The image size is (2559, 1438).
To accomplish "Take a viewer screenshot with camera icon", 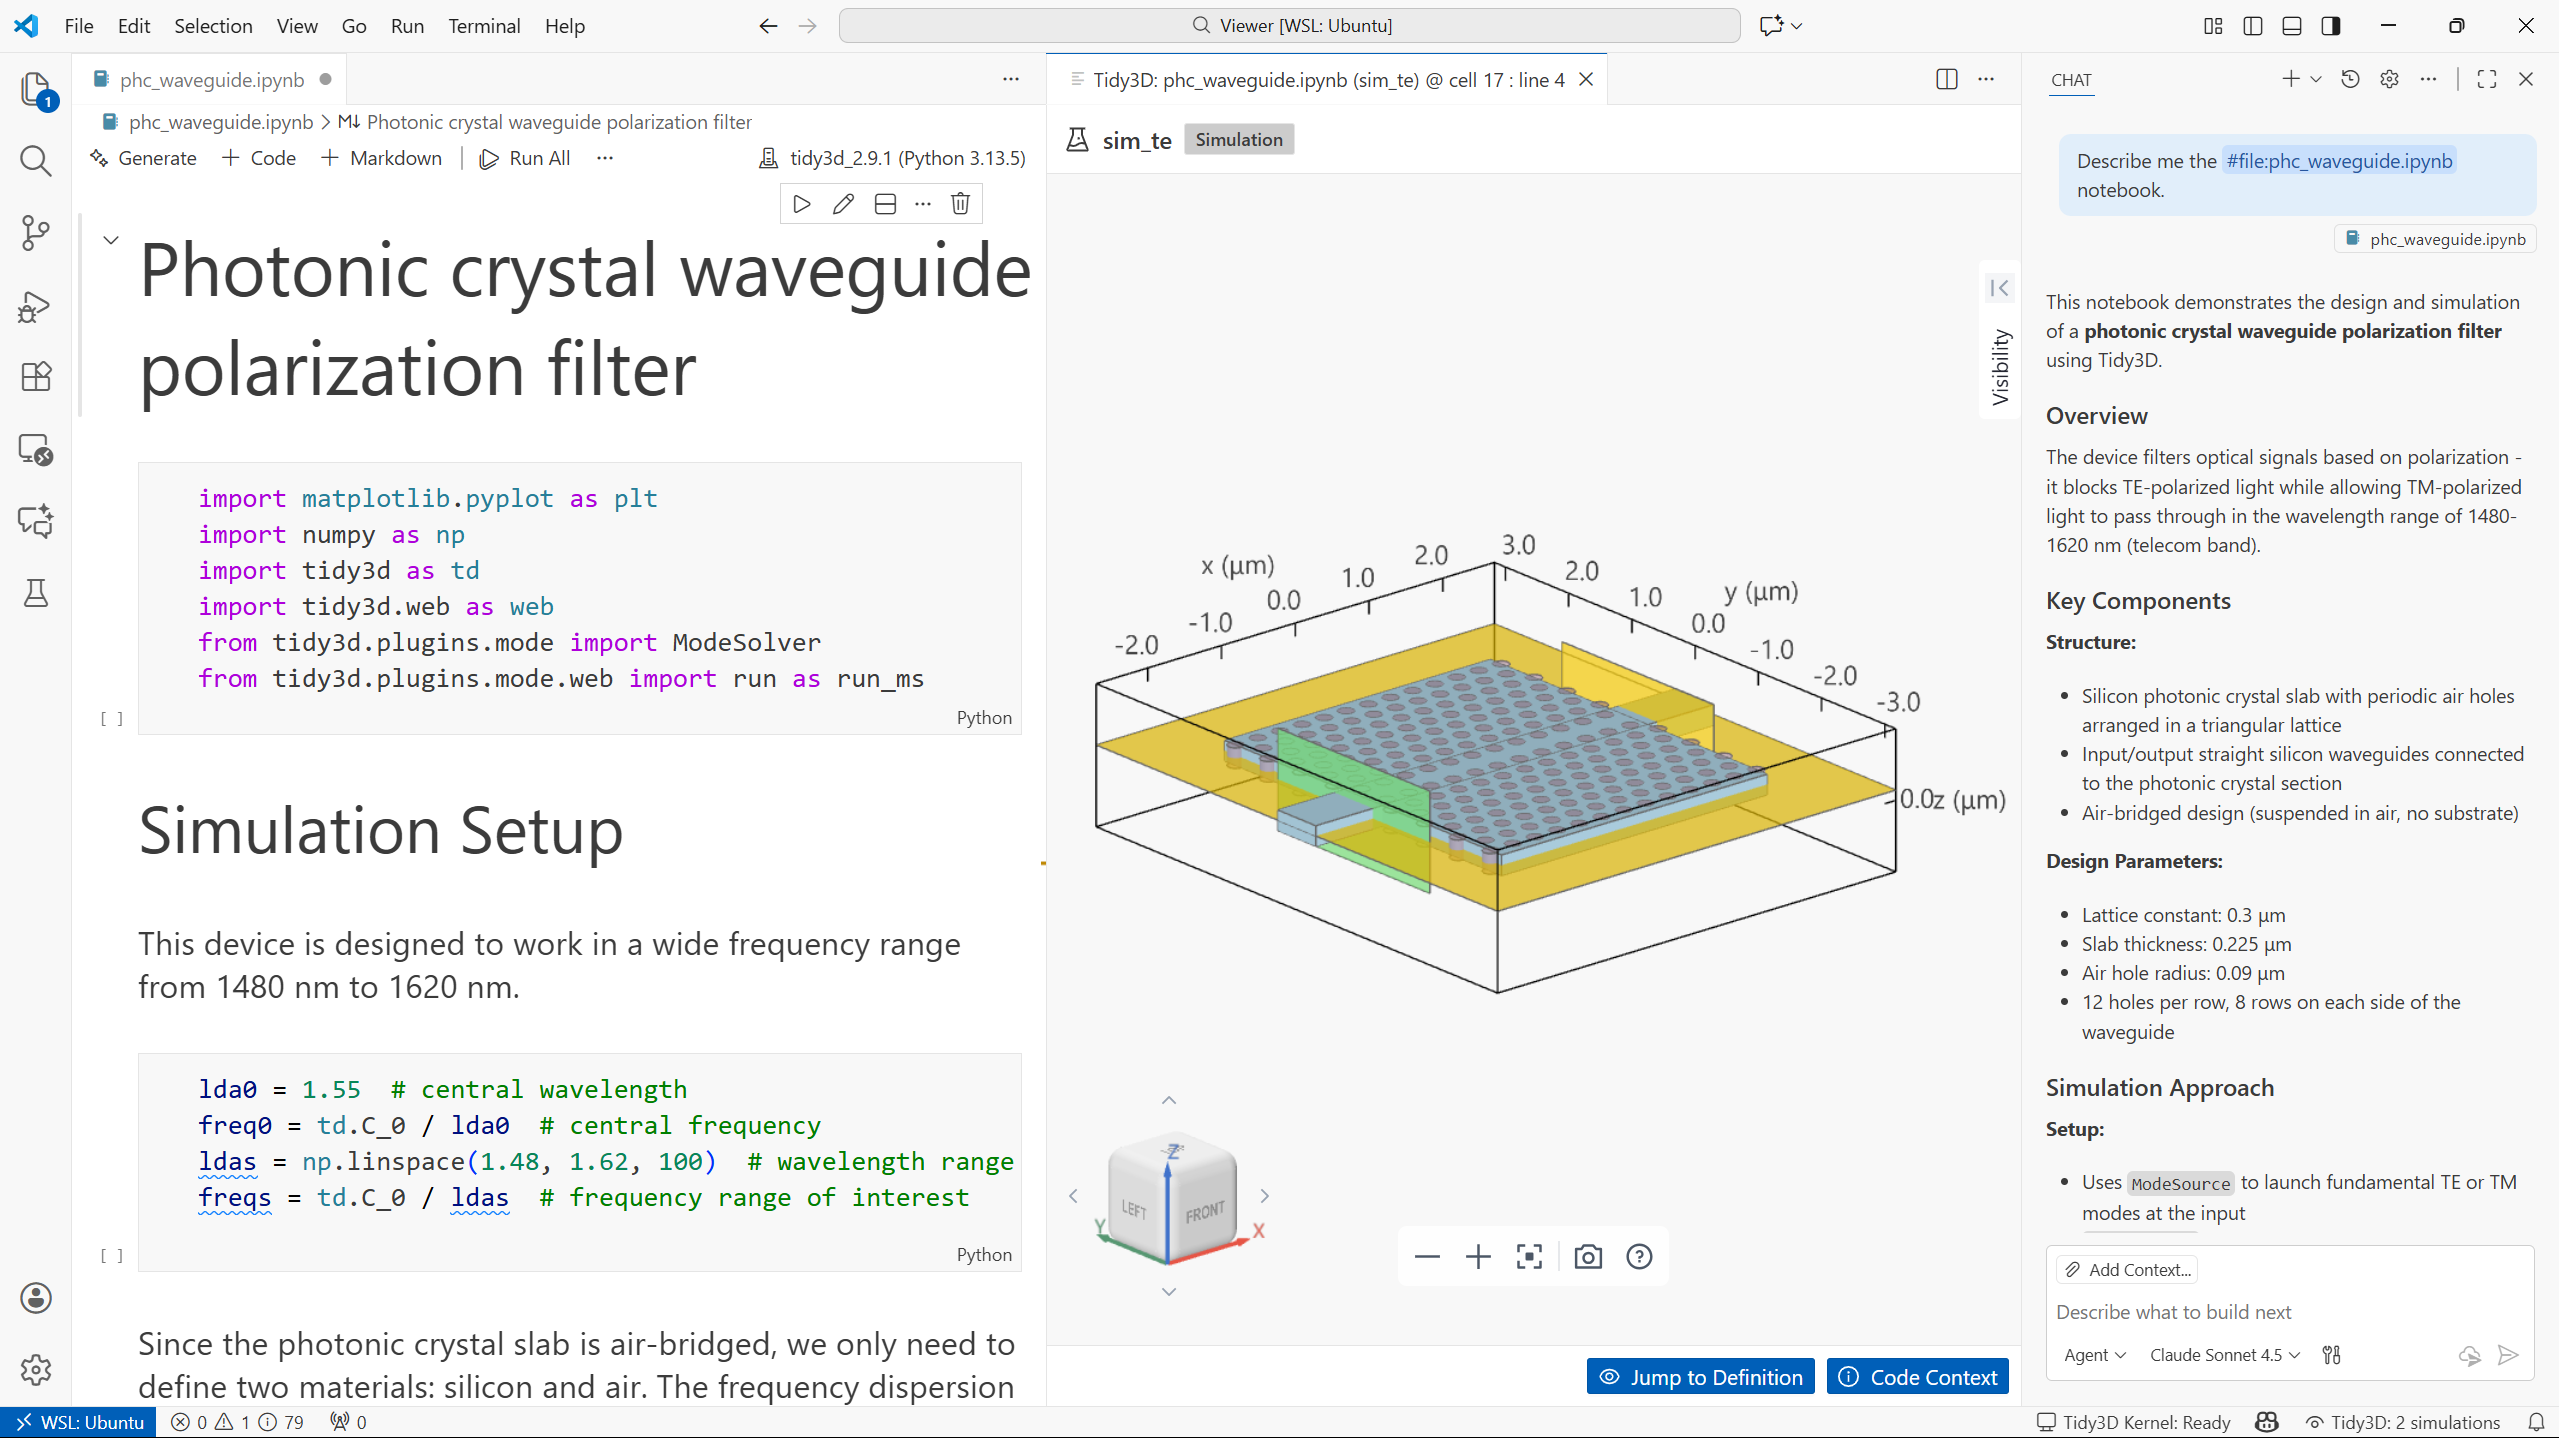I will (x=1588, y=1257).
